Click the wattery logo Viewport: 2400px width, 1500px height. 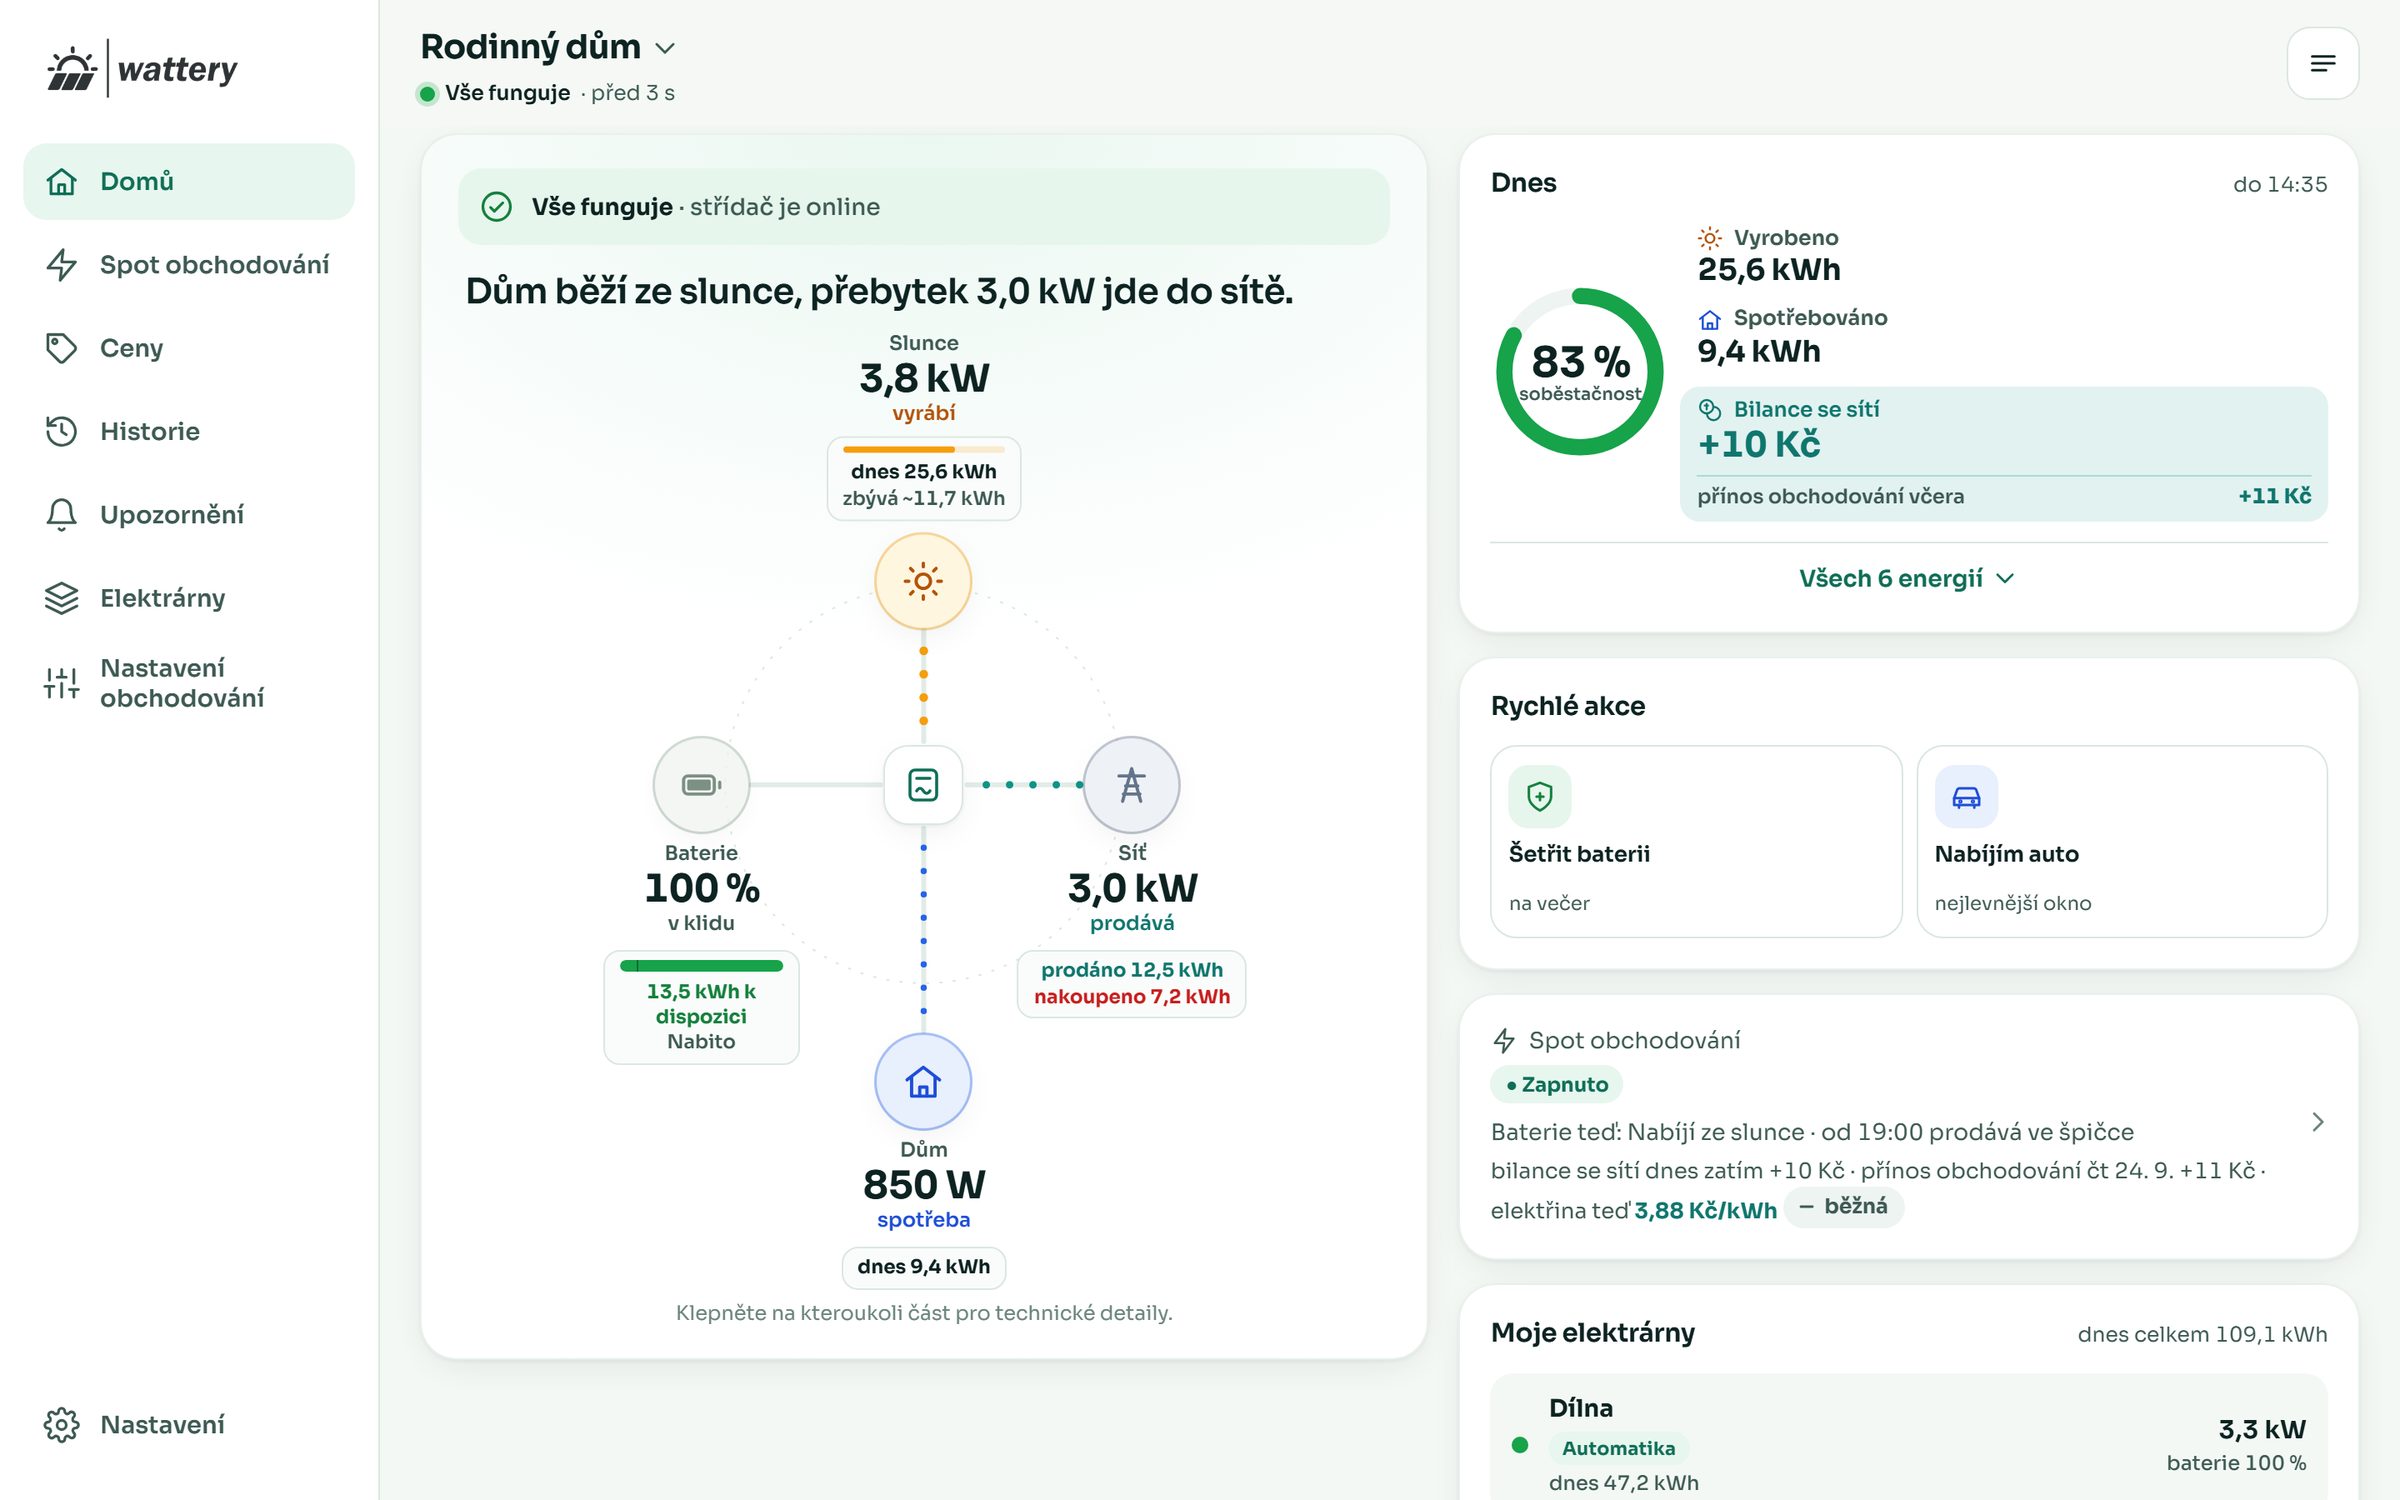click(x=142, y=69)
